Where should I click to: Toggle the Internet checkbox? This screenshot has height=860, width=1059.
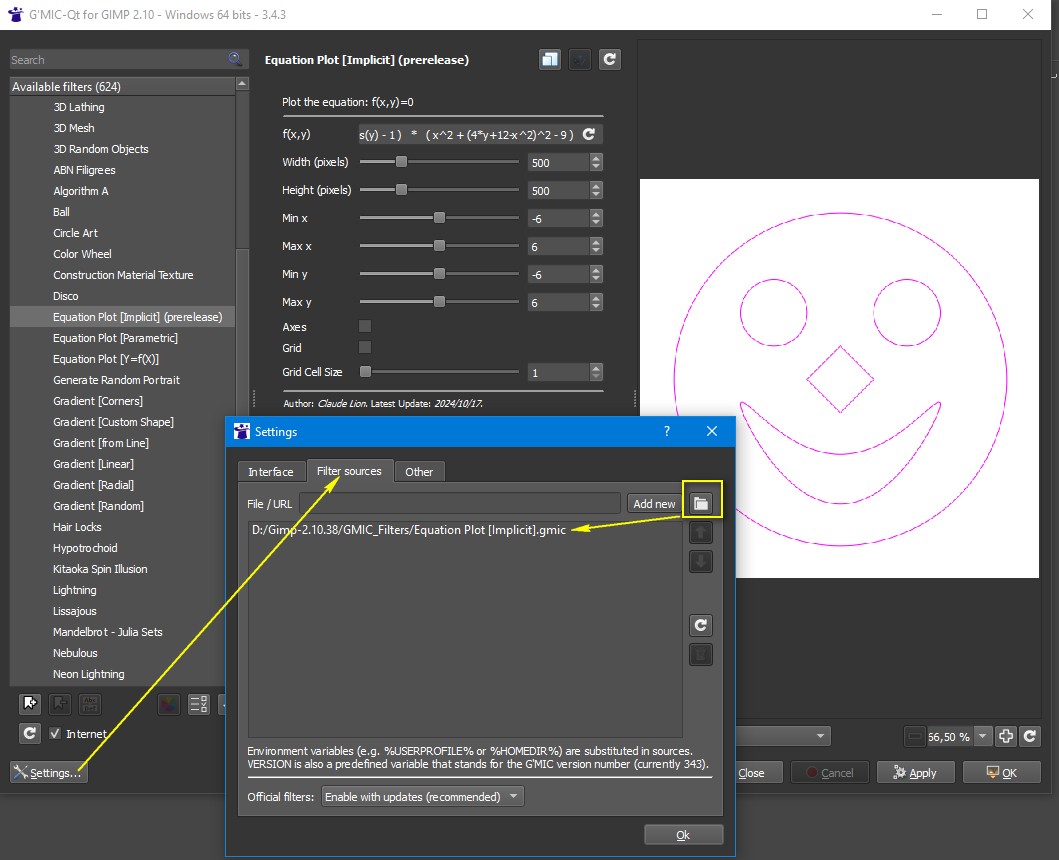click(x=55, y=733)
